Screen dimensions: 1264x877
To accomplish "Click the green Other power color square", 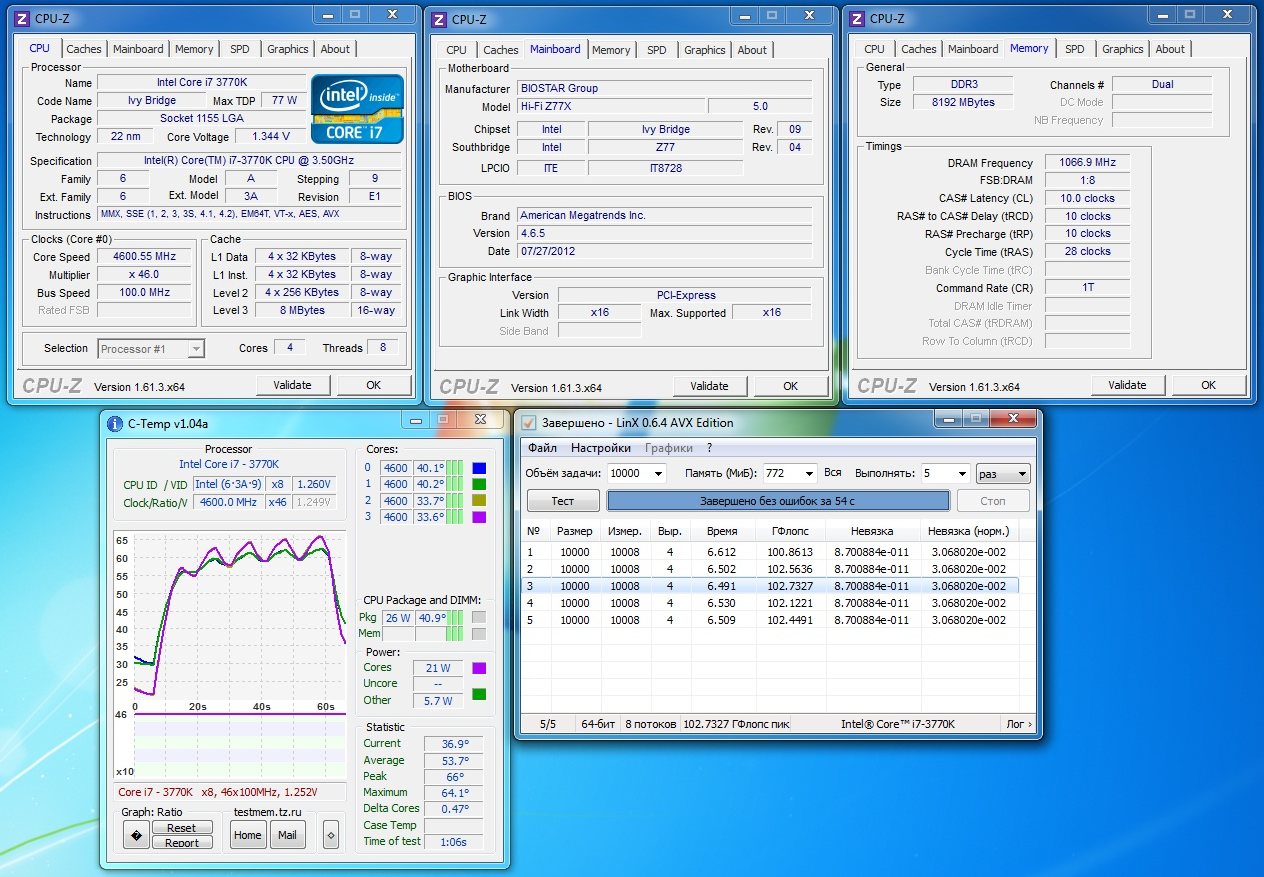I will tap(479, 694).
